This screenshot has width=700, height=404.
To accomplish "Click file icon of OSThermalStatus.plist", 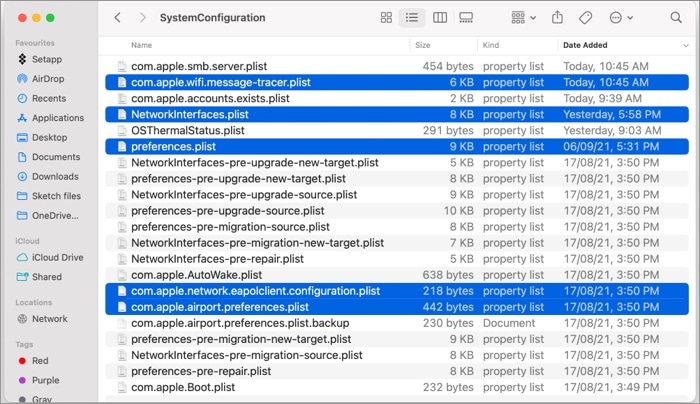I will coord(121,131).
